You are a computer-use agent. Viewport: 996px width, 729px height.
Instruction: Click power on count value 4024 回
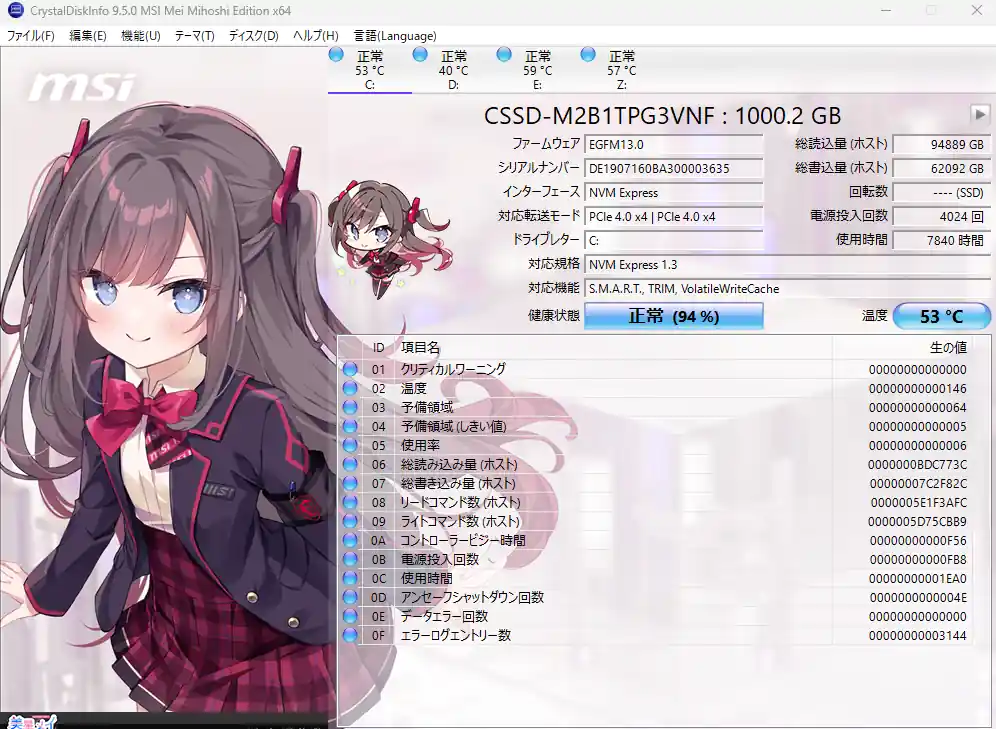coord(941,217)
